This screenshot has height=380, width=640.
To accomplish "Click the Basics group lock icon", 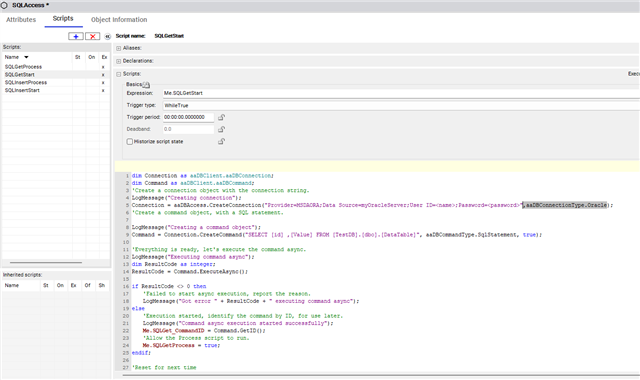I will tap(146, 85).
